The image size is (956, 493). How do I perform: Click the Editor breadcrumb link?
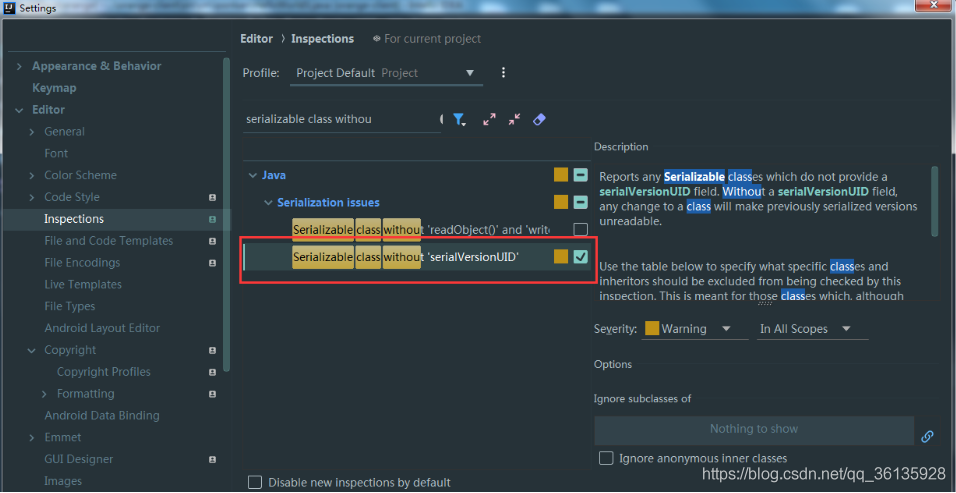256,39
